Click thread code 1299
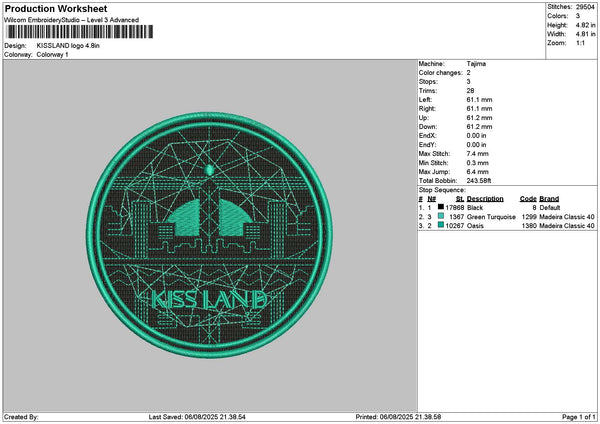600x424 pixels. [529, 217]
